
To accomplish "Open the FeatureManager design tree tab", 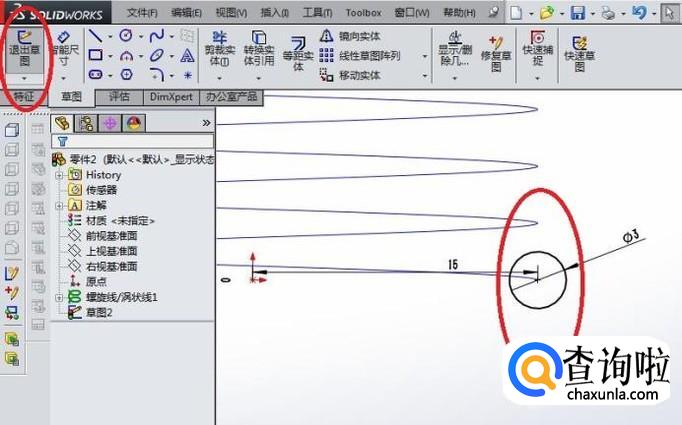I will (62, 123).
